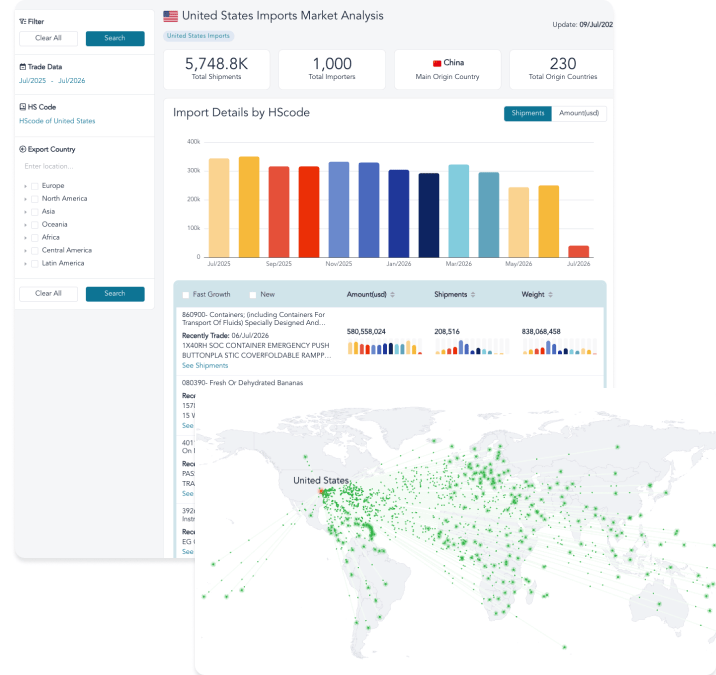Click the Jul/2026 red chart bar
Viewport: 716px width, 675px height.
pos(579,251)
